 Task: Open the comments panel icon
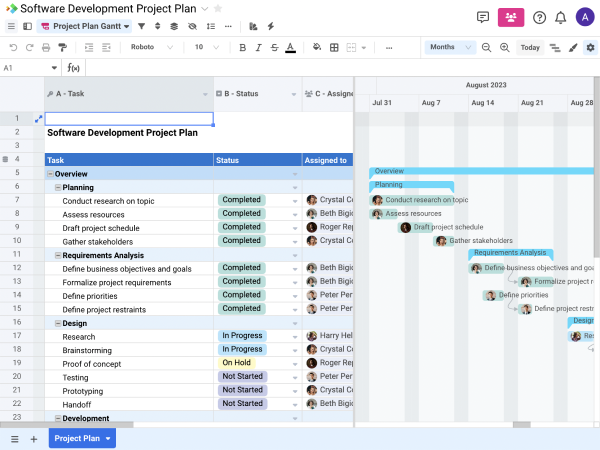[483, 17]
